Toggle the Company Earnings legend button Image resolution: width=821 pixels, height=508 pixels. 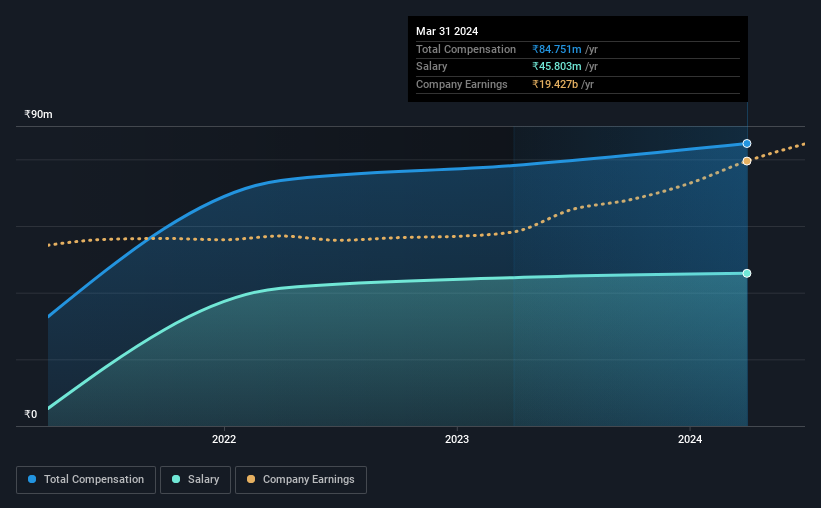pyautogui.click(x=301, y=480)
